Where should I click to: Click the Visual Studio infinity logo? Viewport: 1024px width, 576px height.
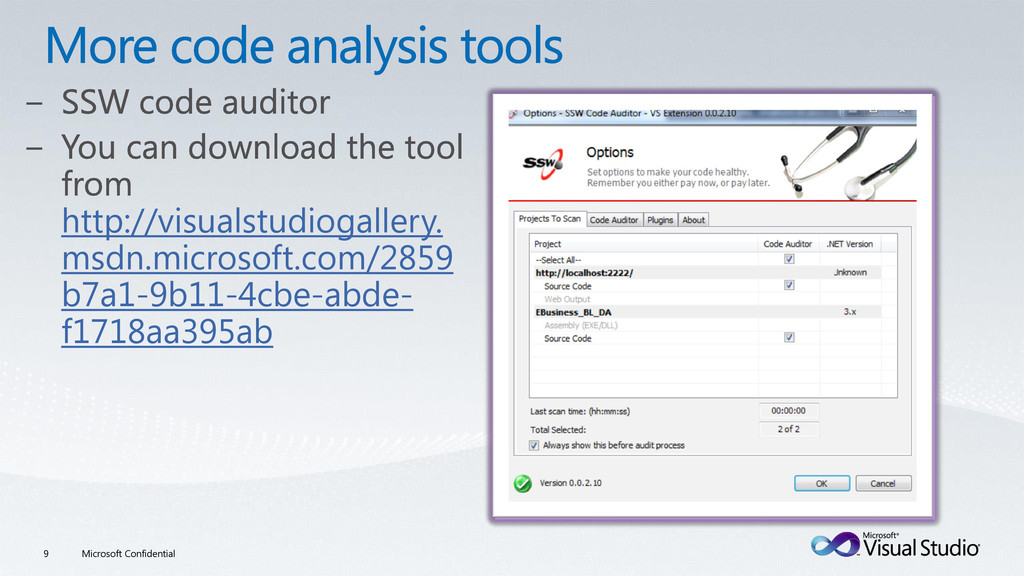pyautogui.click(x=835, y=544)
